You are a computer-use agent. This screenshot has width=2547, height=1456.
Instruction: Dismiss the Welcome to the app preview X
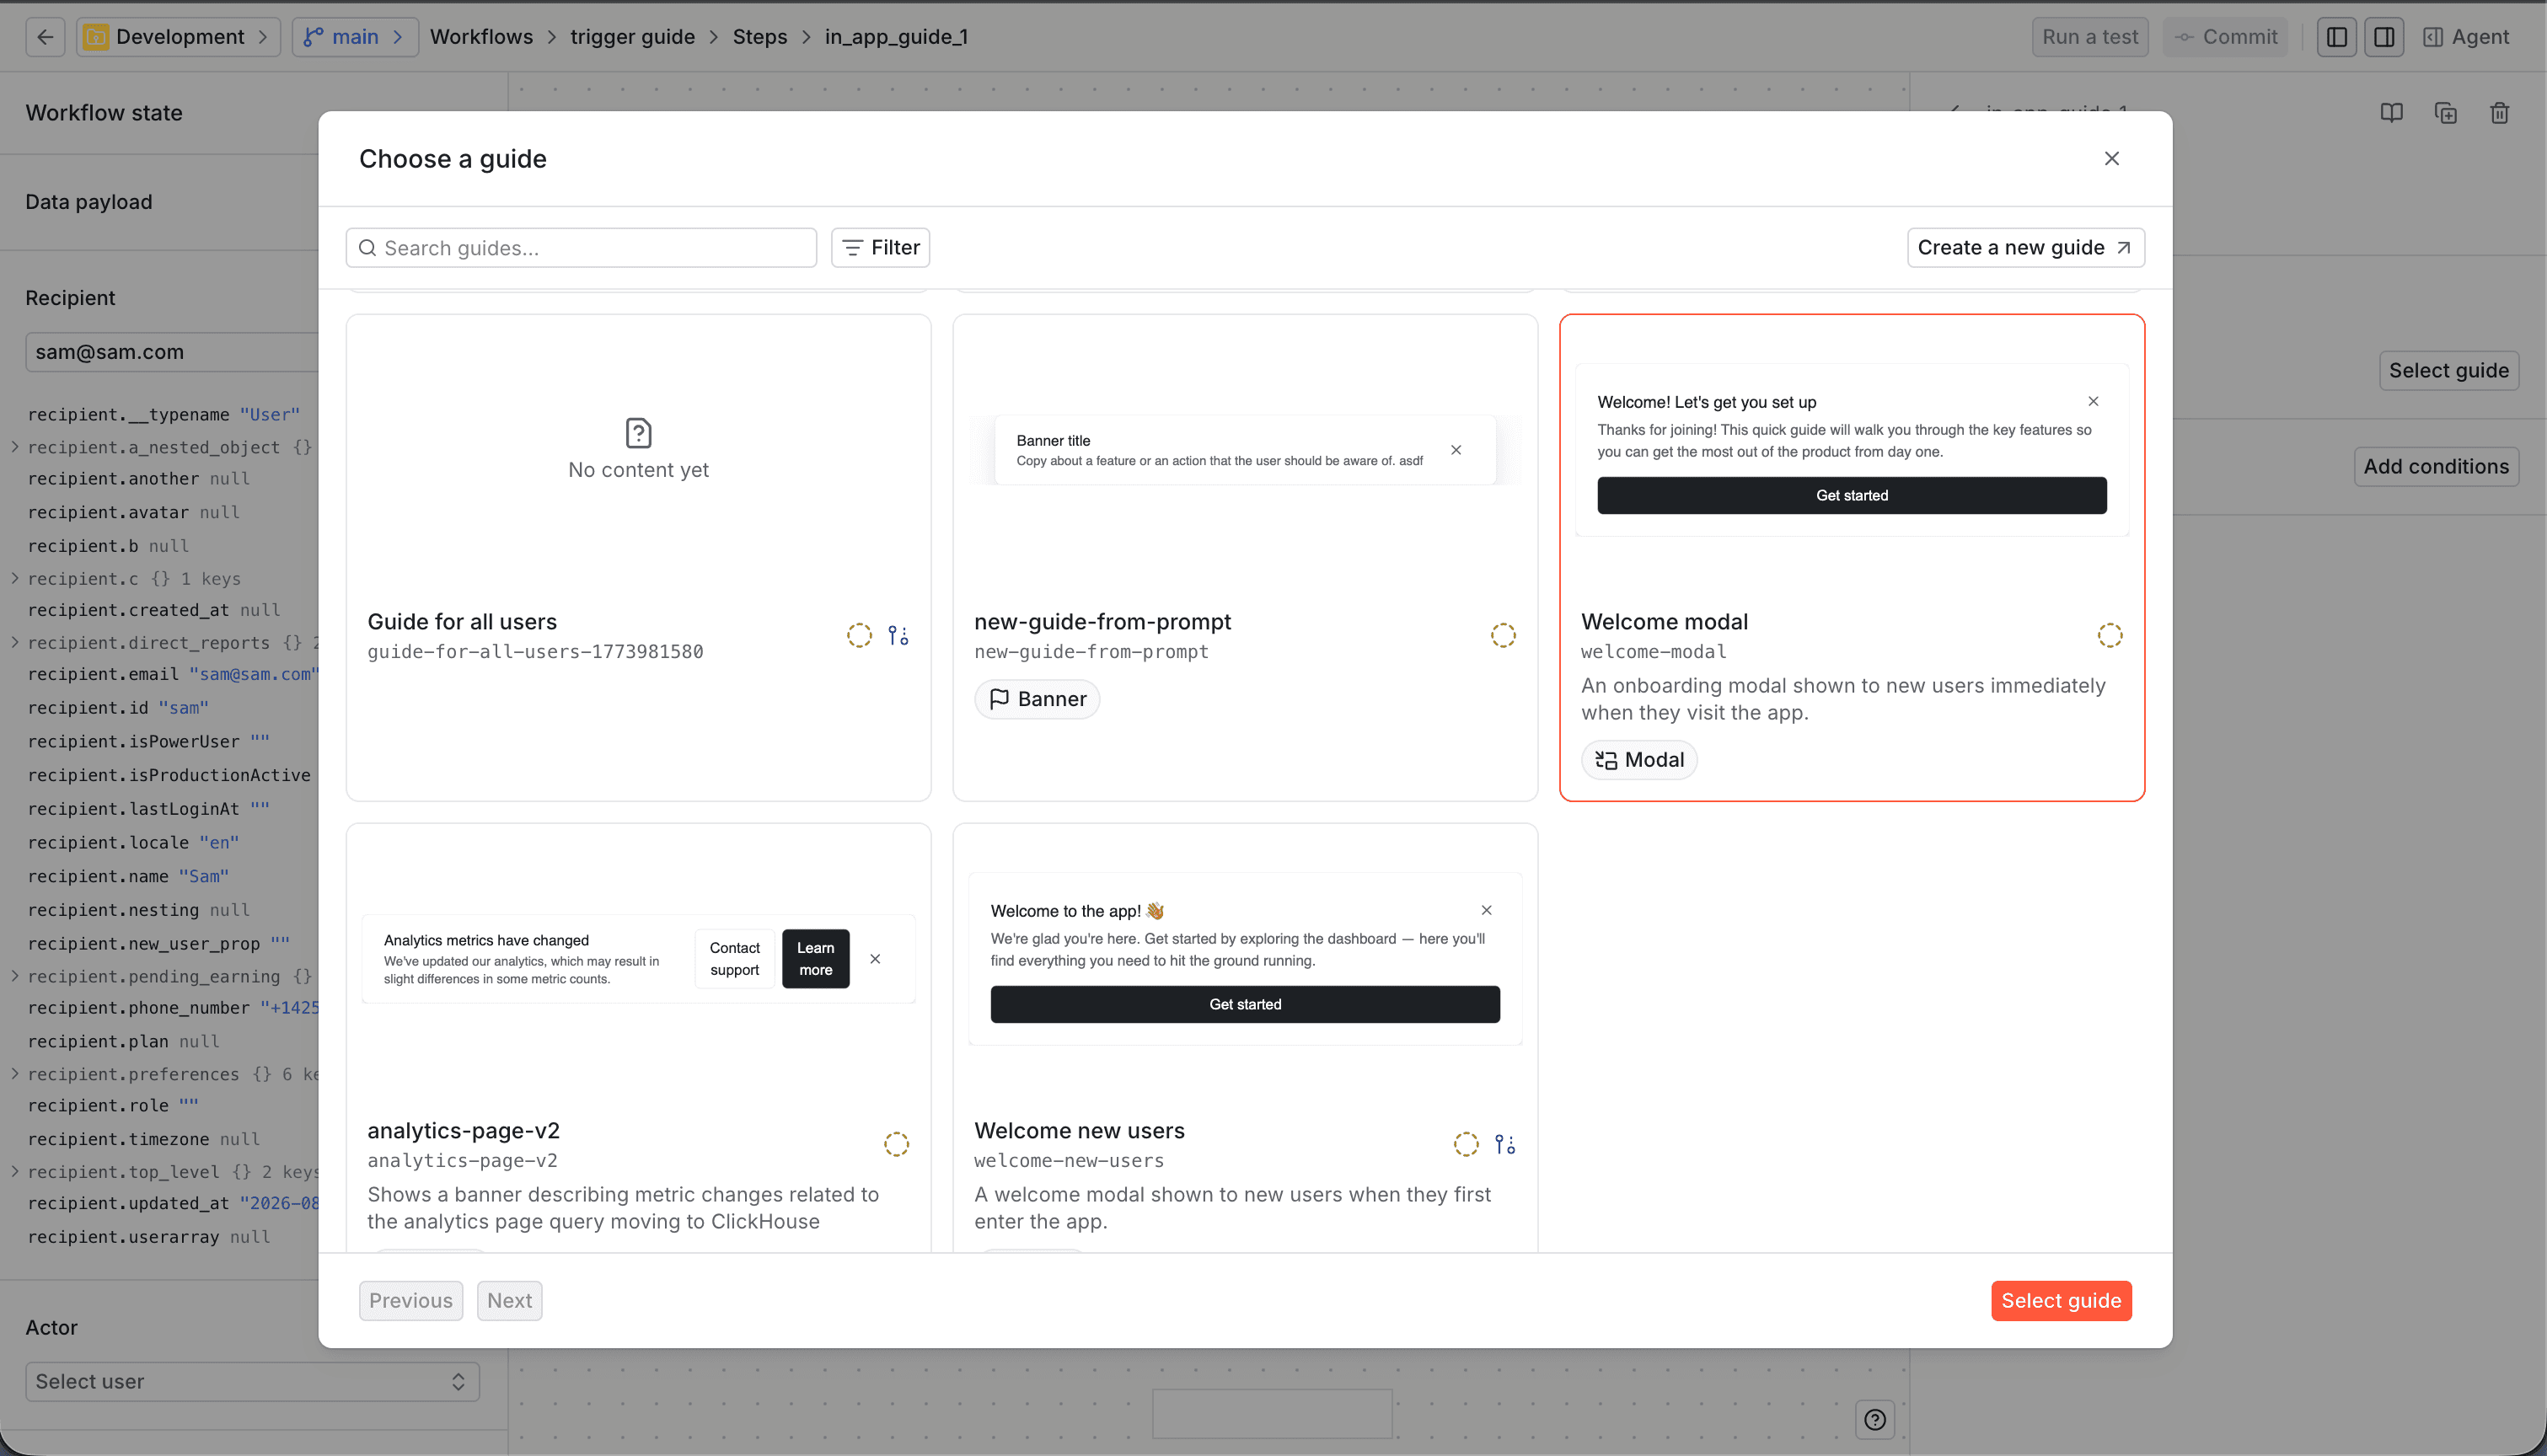1486,910
